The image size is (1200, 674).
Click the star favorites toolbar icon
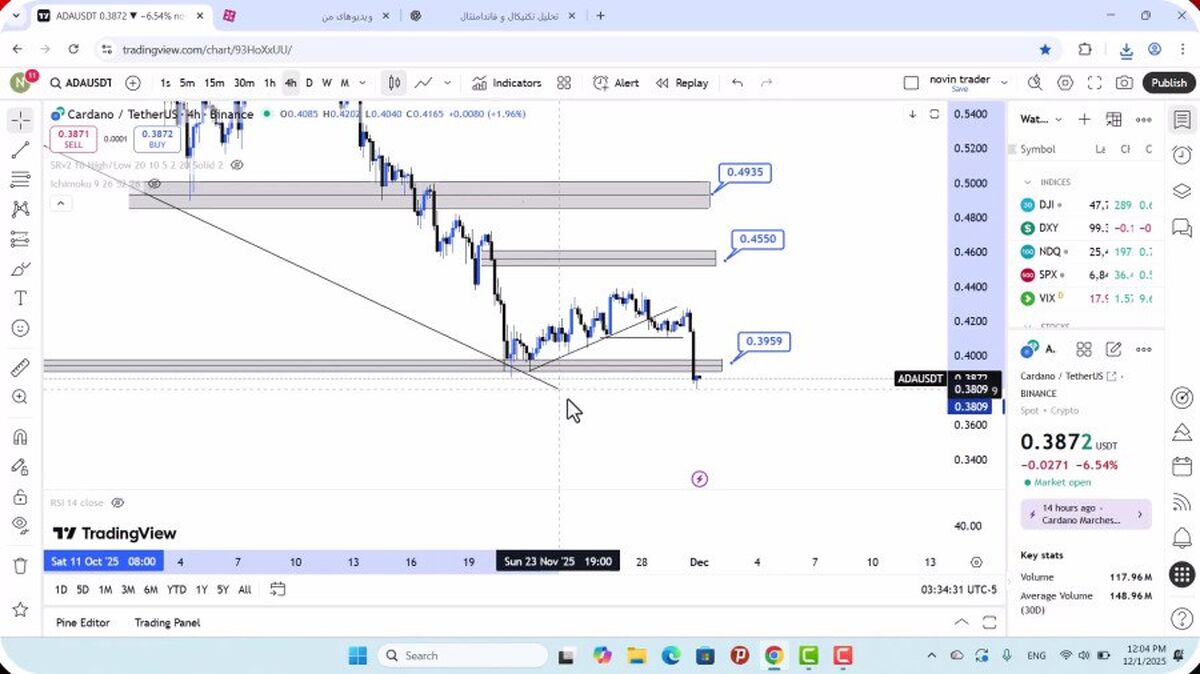pyautogui.click(x=20, y=609)
